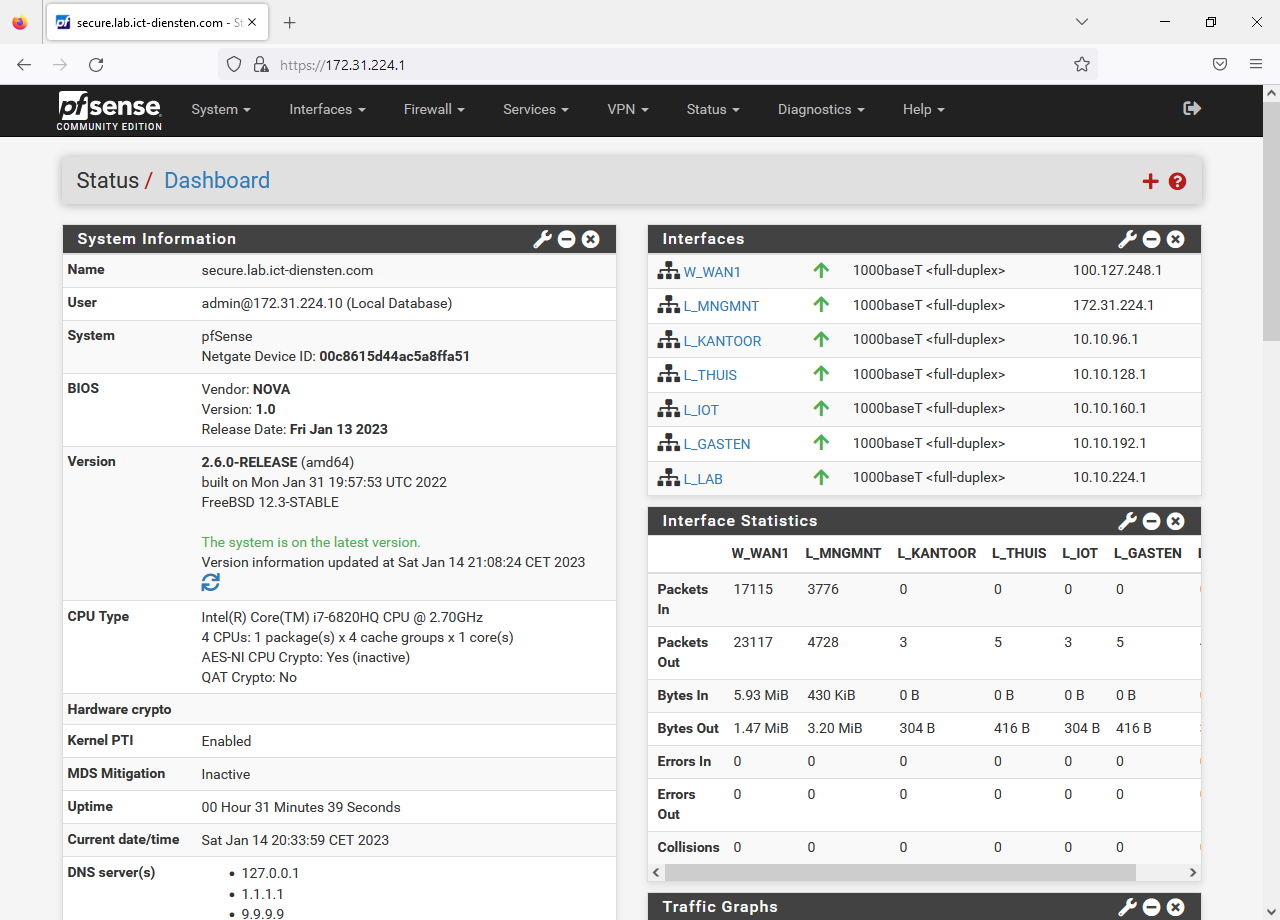1280x920 pixels.
Task: Click the L_MNGMNT statistics column header
Action: (843, 553)
